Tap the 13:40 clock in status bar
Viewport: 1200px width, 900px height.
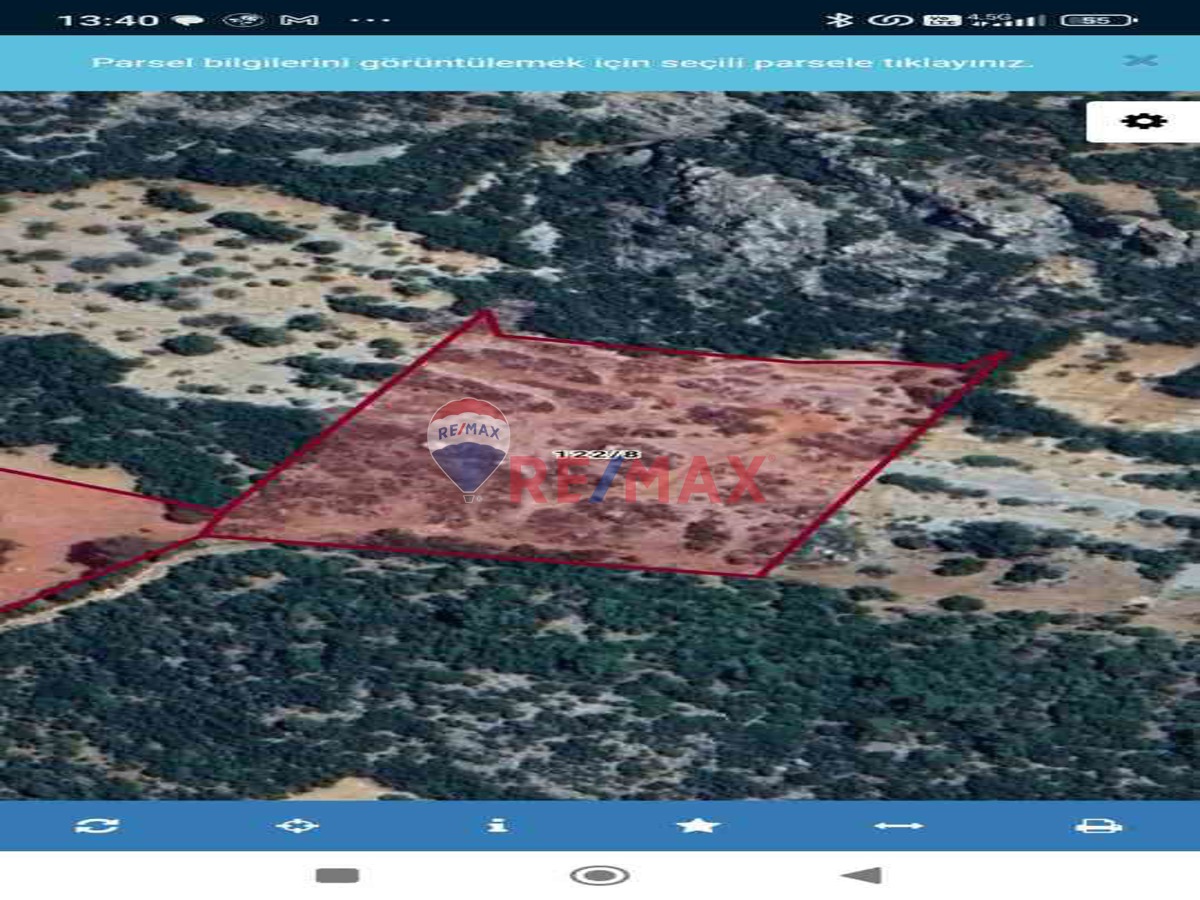[108, 20]
